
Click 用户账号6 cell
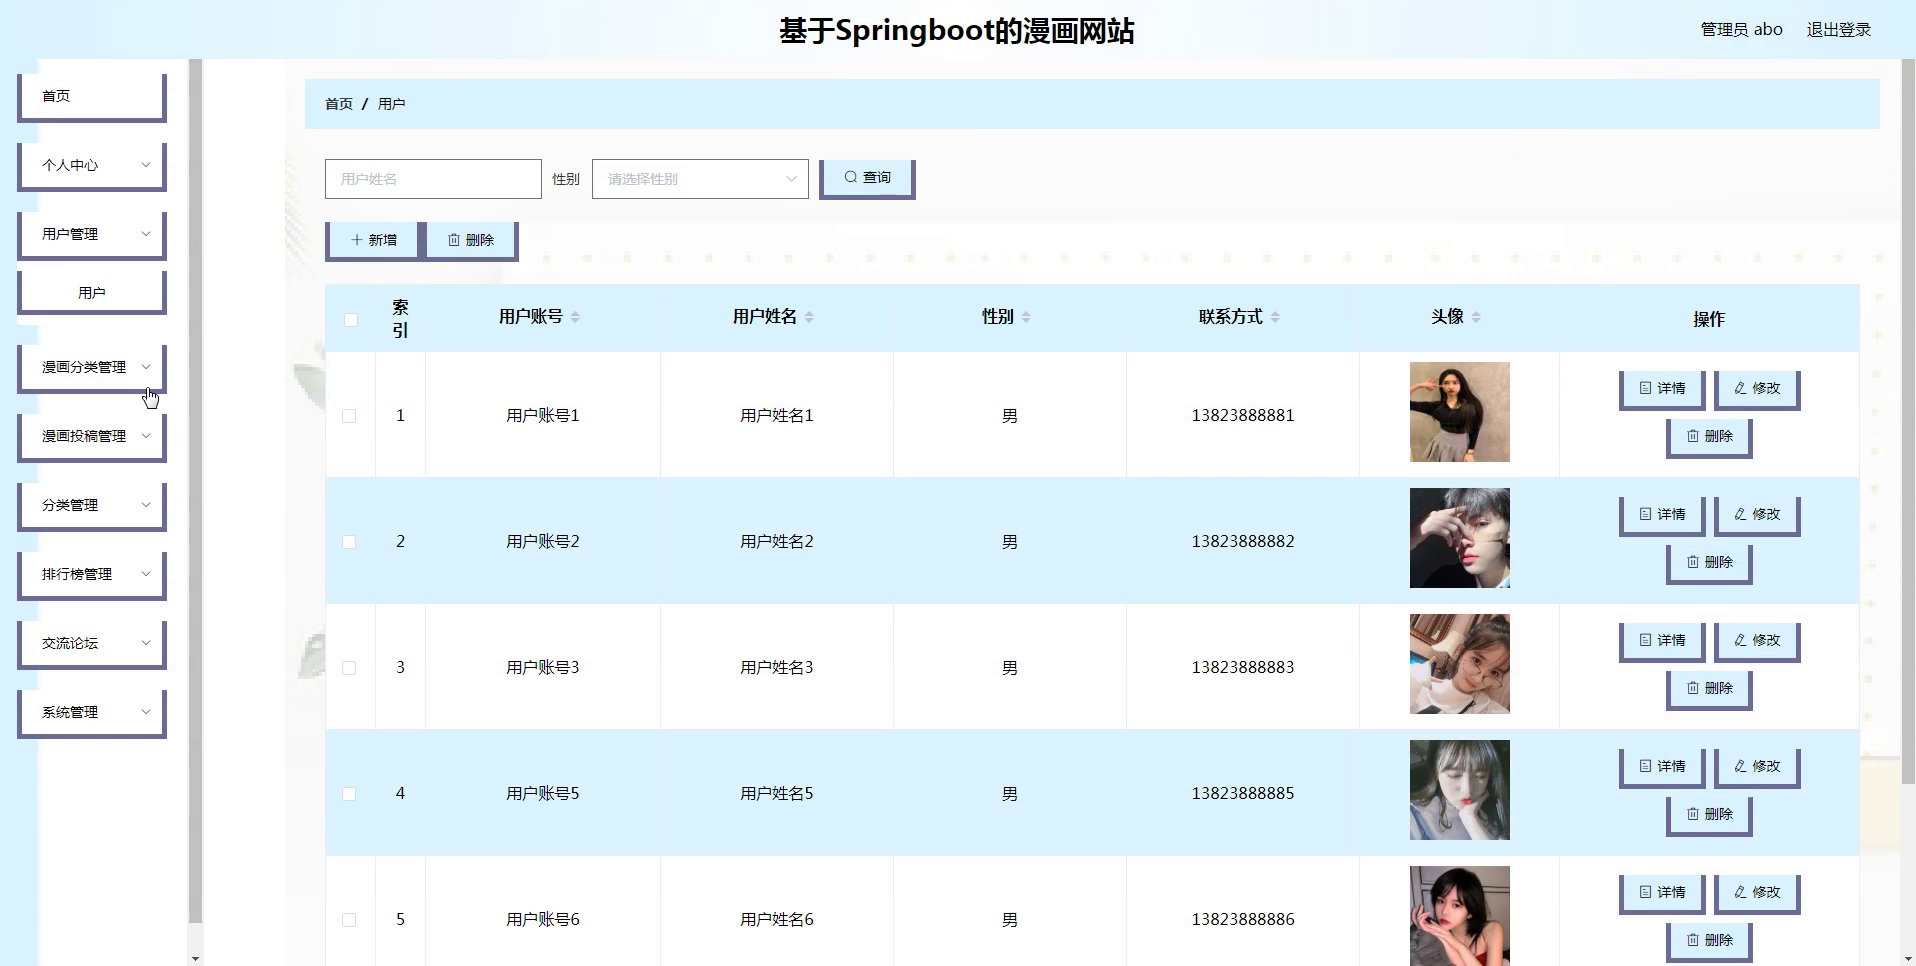point(543,920)
